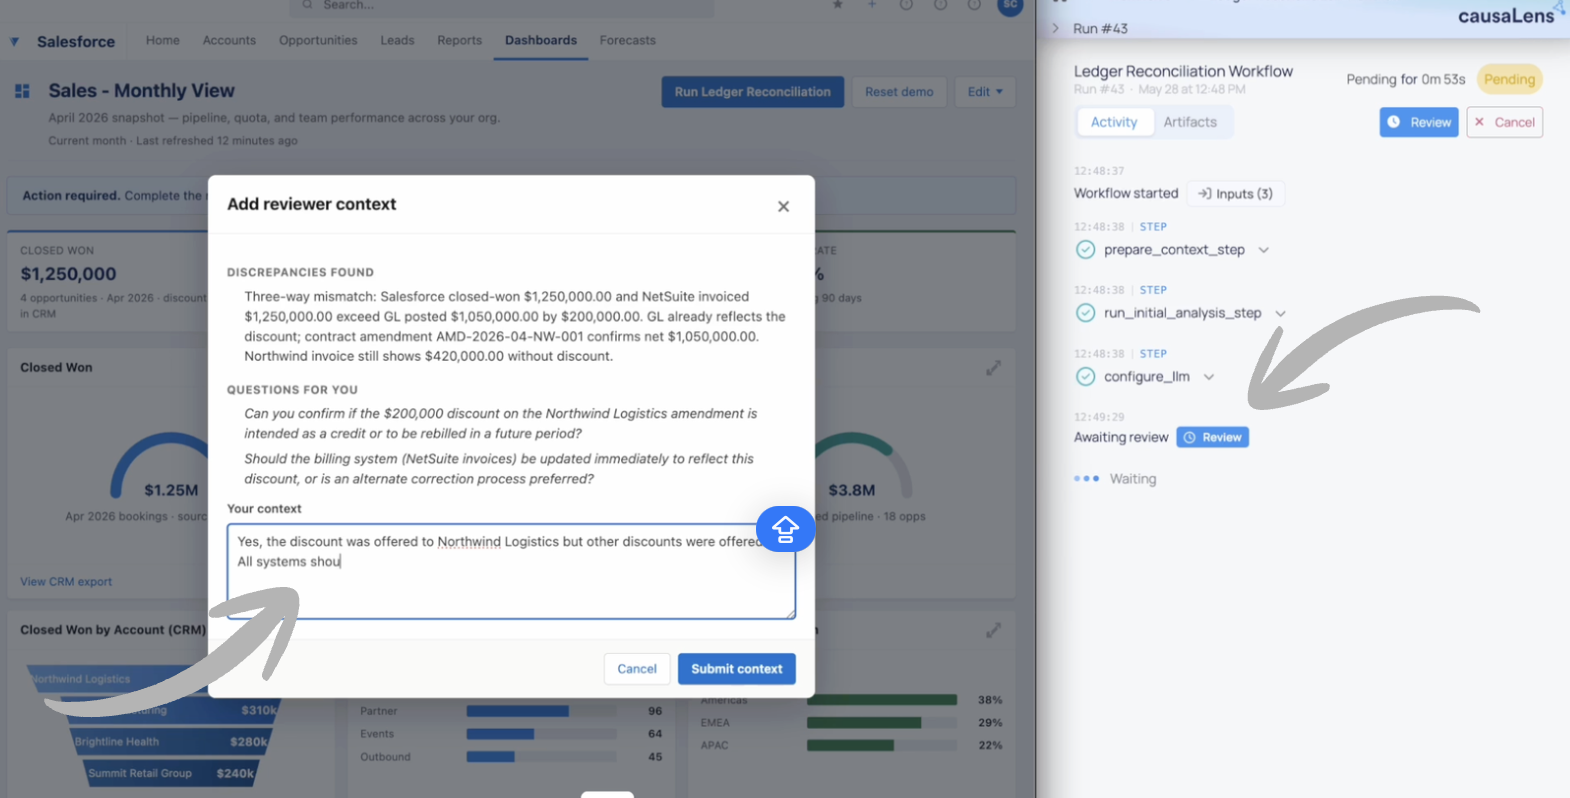
Task: Click the dashboard grid icon beside Sales title
Action: [23, 91]
